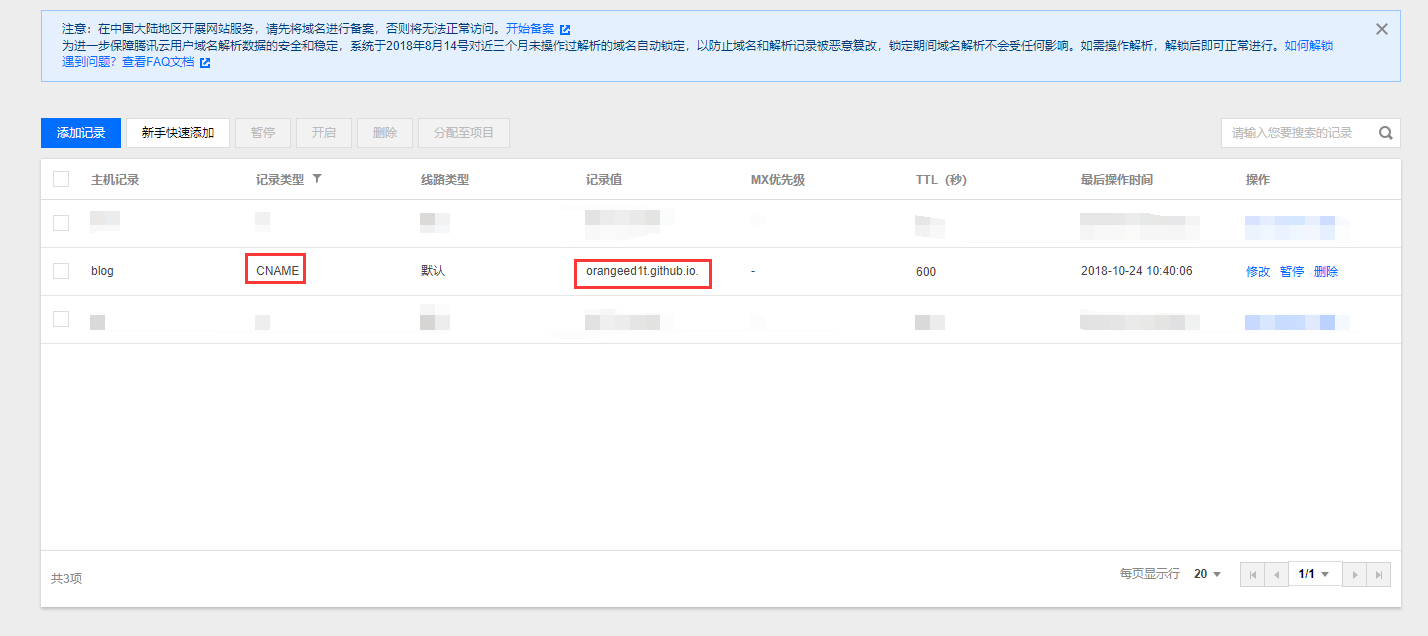Click the 添加记录 button
The image size is (1428, 636).
tap(81, 133)
